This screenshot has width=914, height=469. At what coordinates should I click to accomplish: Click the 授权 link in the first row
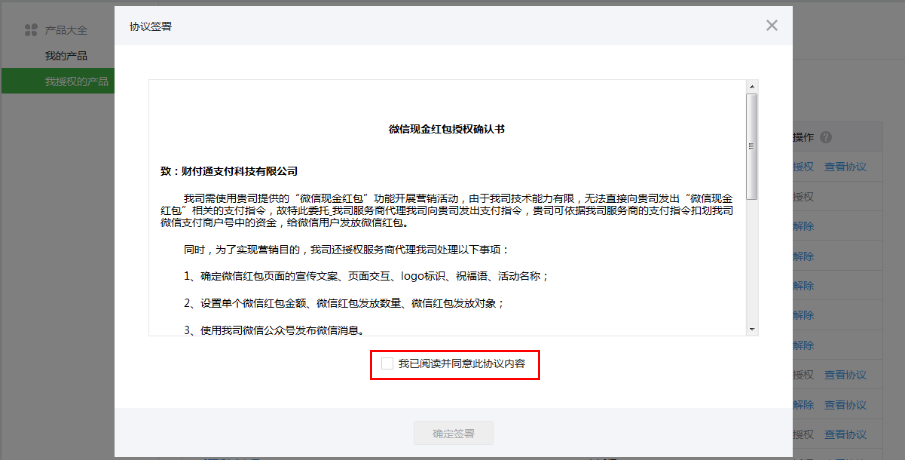[x=803, y=167]
